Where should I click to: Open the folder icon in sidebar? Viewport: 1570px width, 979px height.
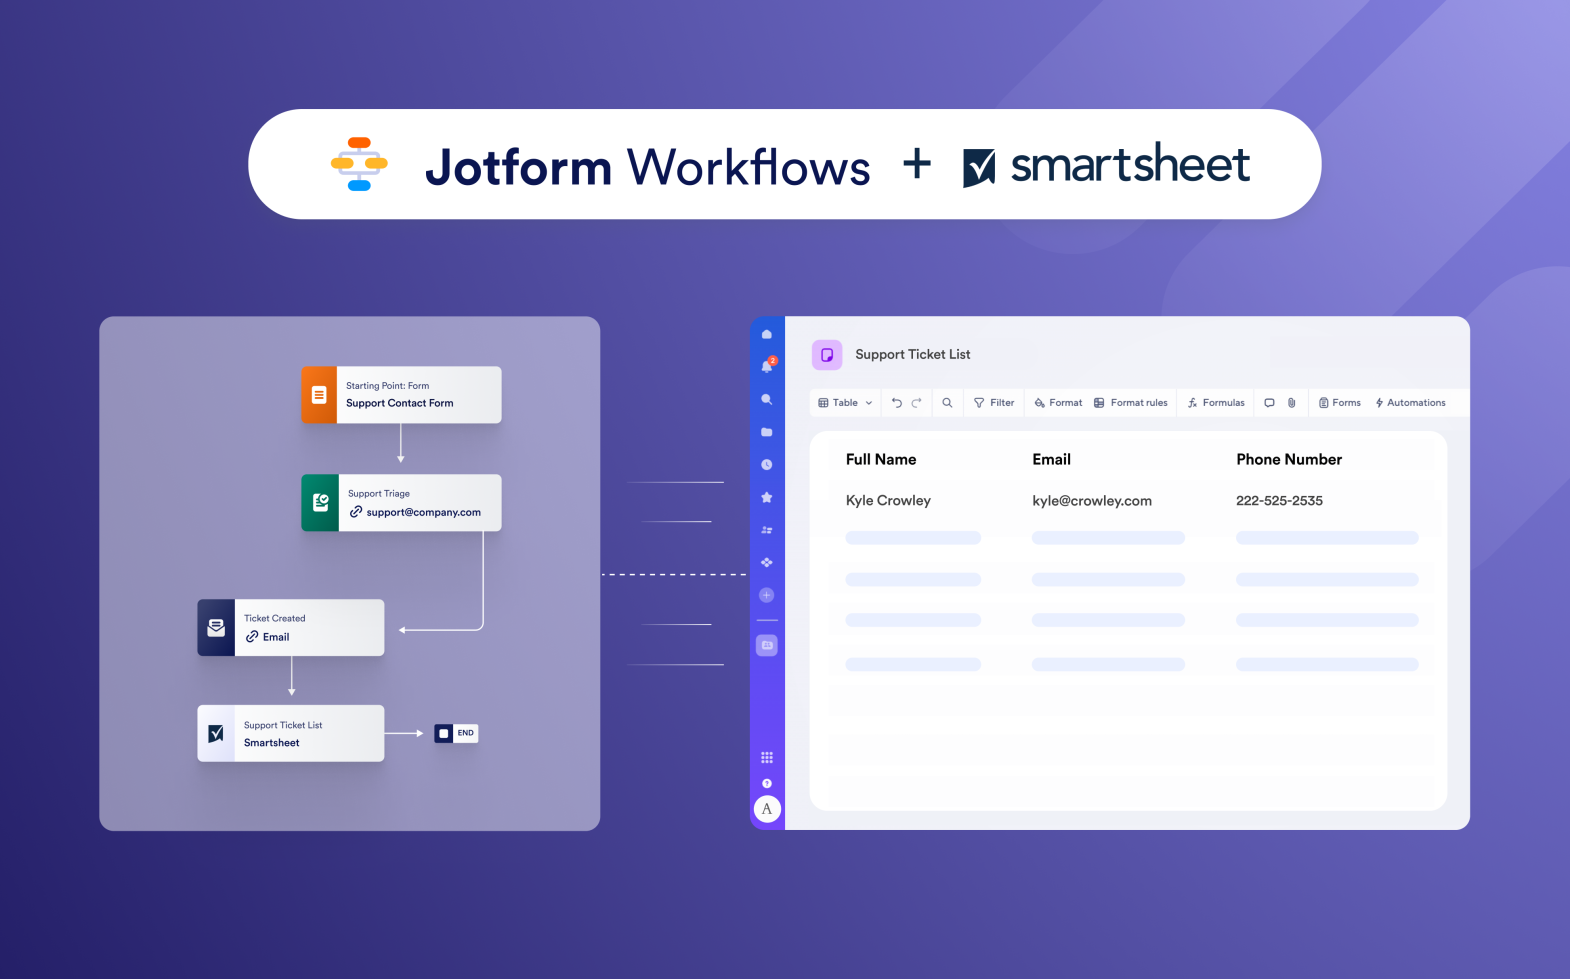click(x=767, y=432)
